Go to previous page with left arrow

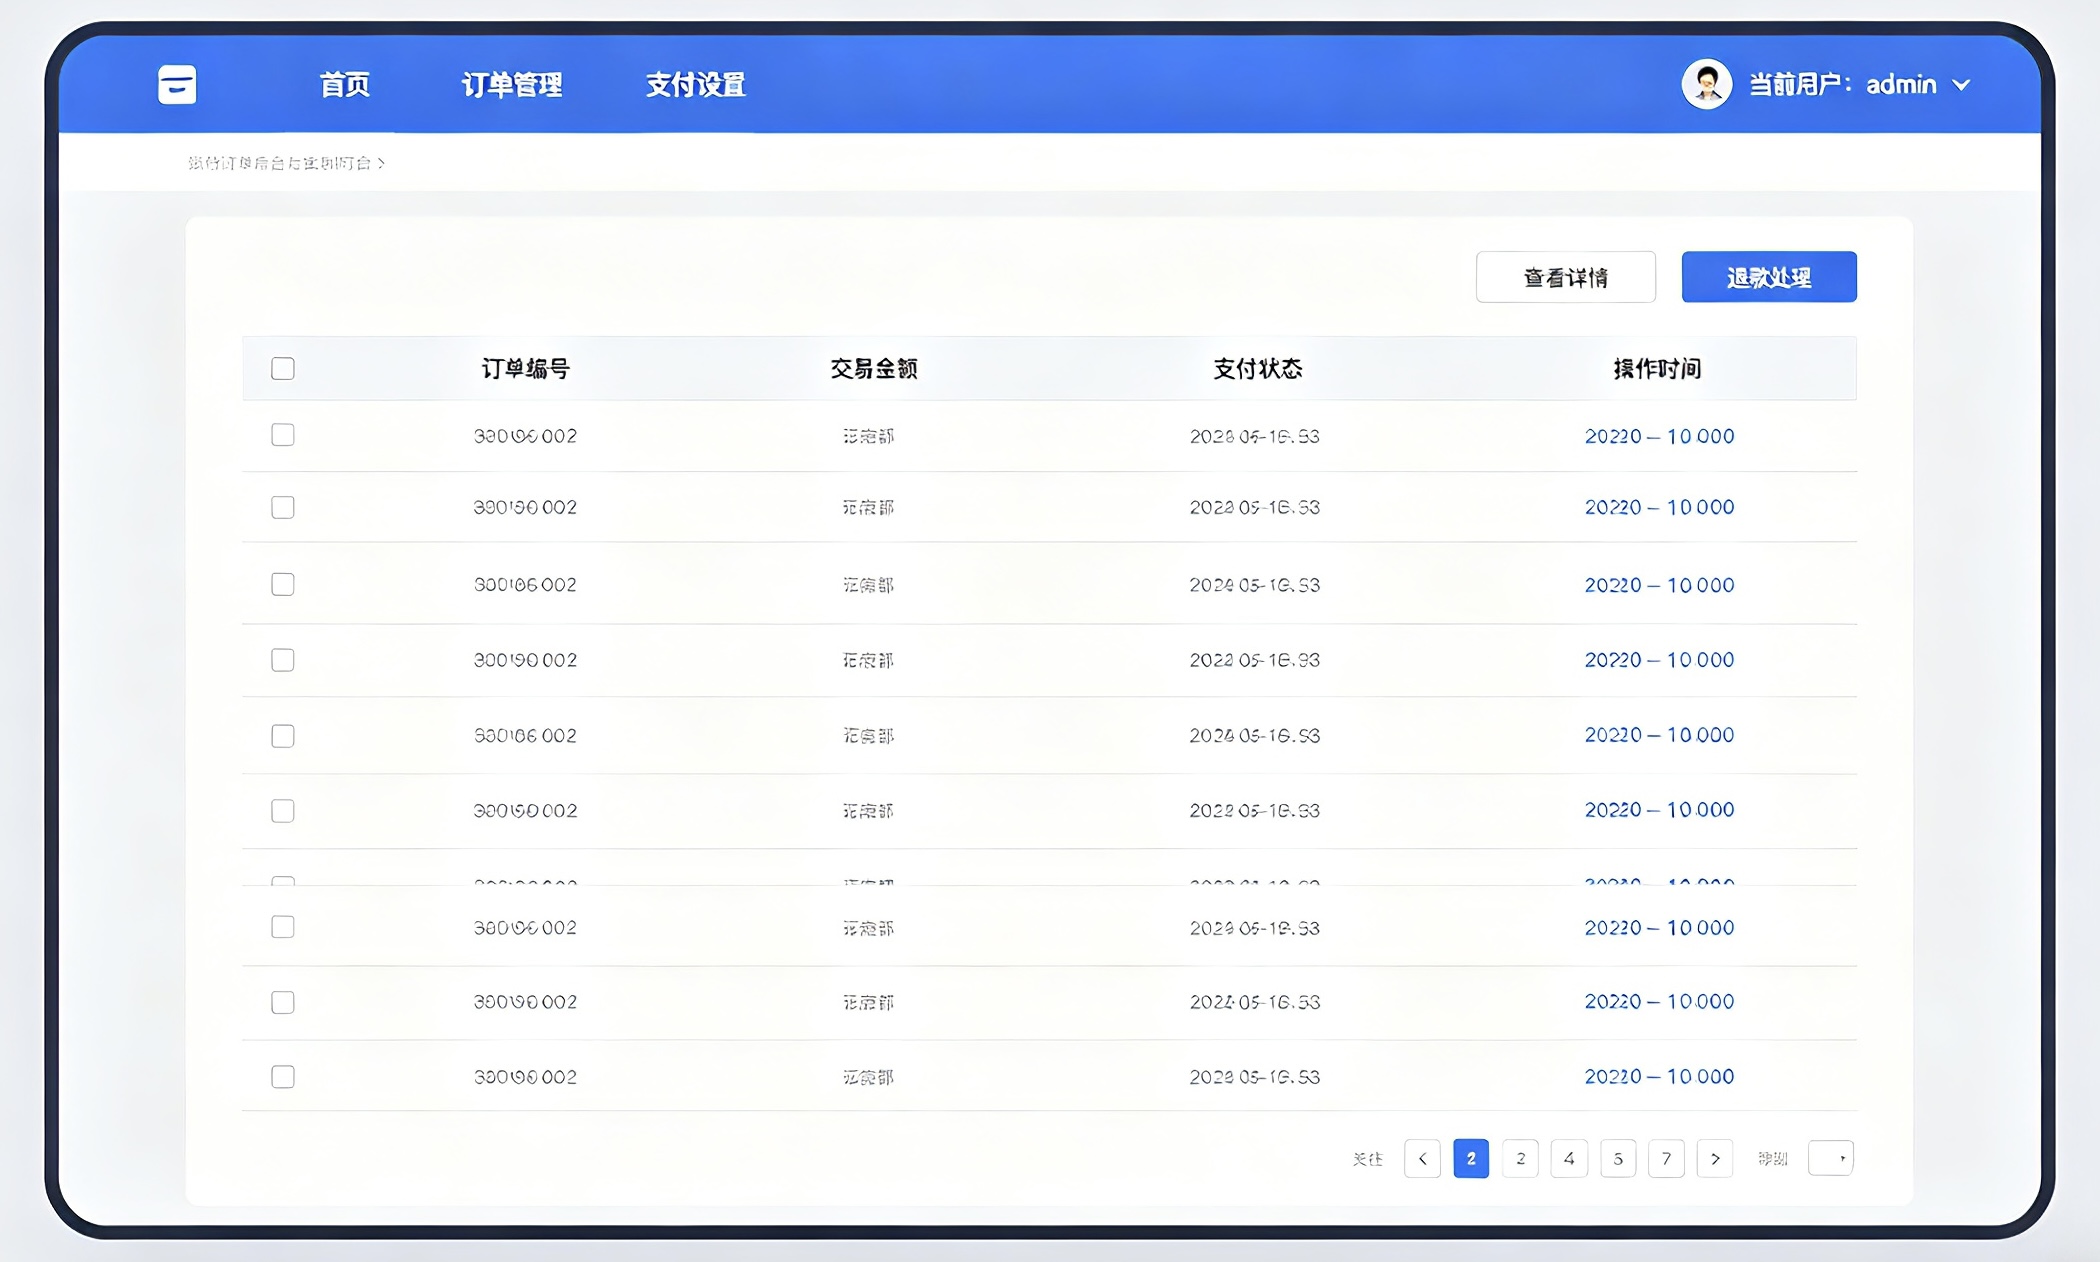[1422, 1158]
